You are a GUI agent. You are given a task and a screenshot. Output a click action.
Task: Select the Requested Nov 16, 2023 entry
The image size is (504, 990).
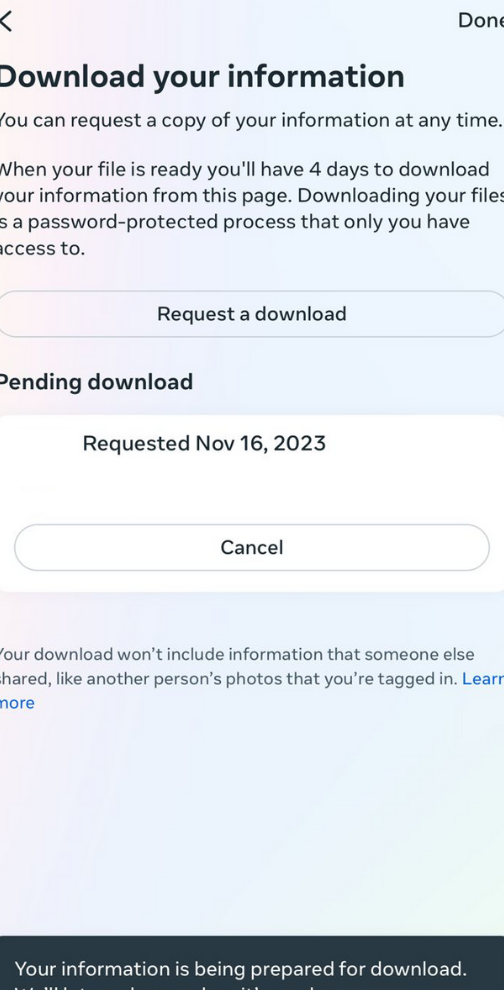click(x=204, y=443)
